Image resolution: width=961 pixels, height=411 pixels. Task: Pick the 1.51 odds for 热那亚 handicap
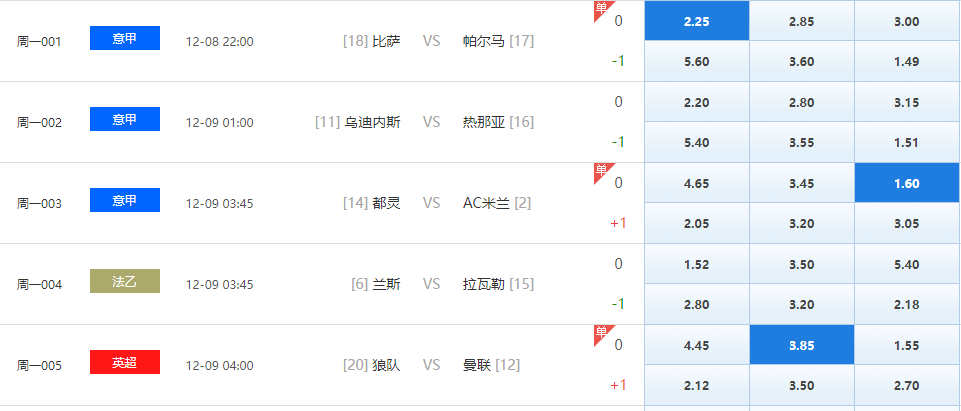point(907,142)
